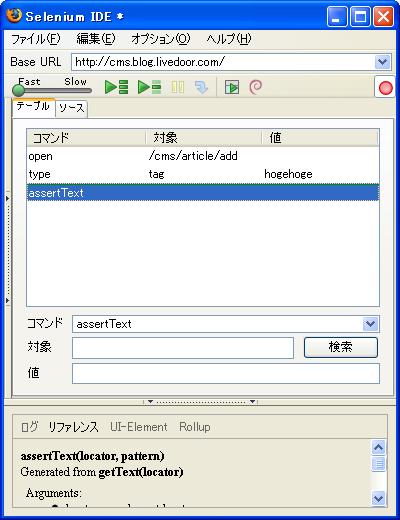Click the upper left sidebar expander arrow
400x520 pixels.
click(x=7, y=199)
